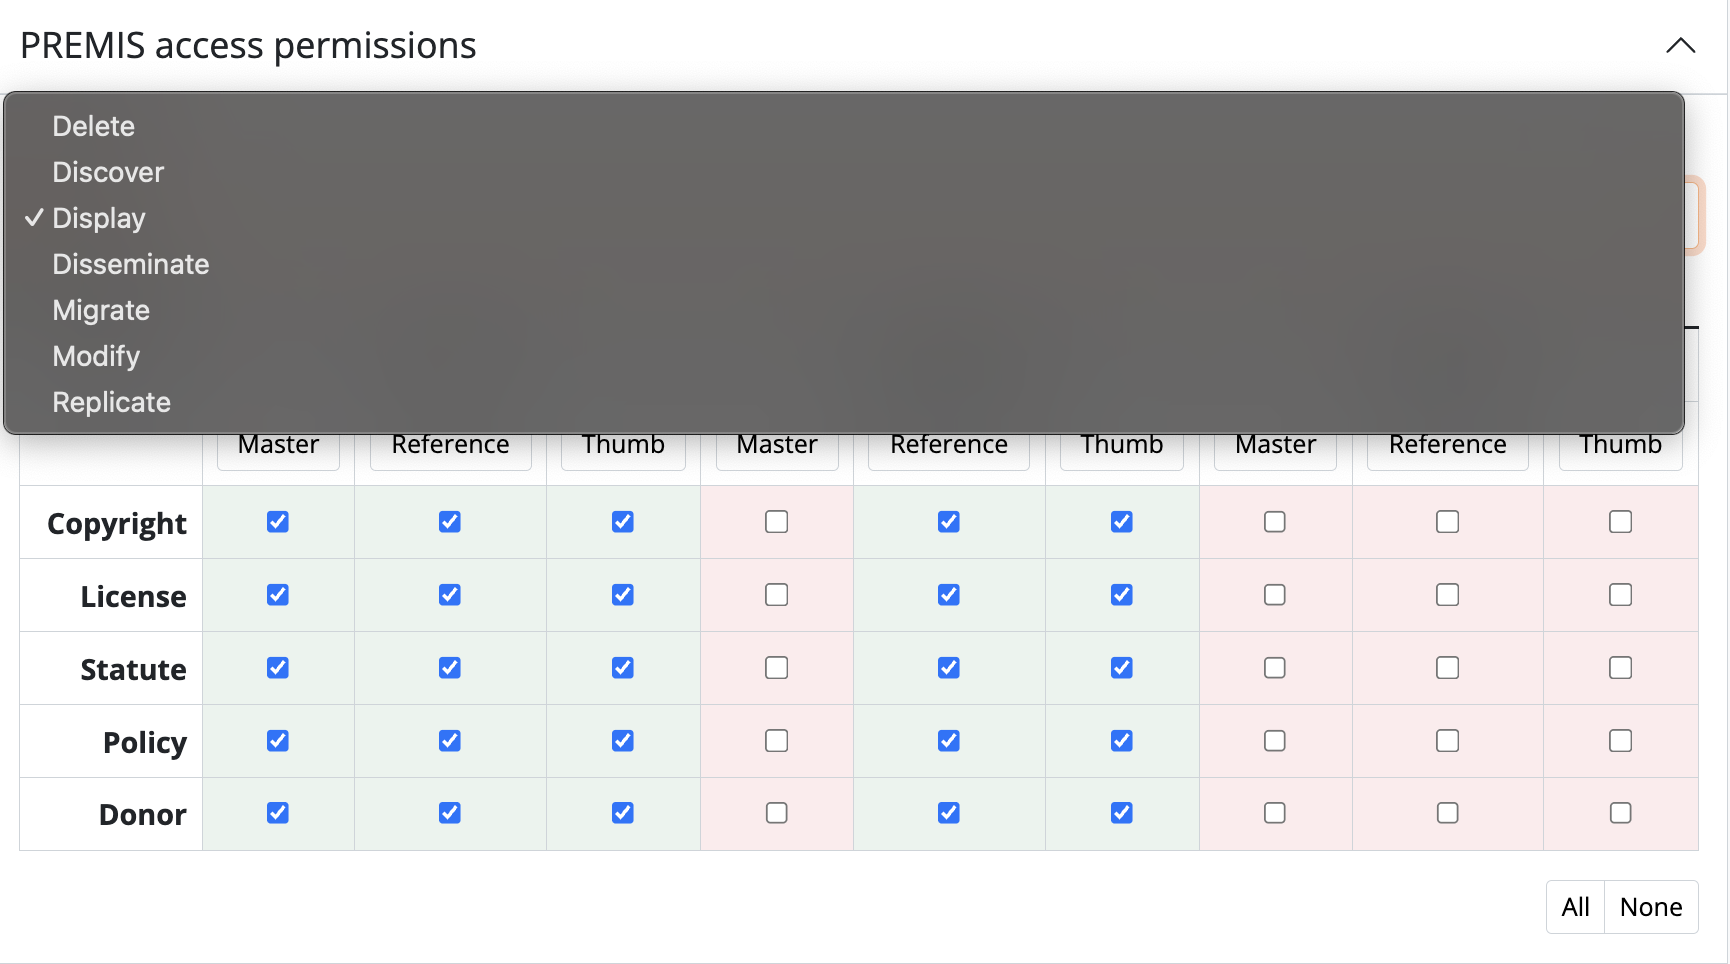
Task: Choose the Discover option in the list
Action: click(x=108, y=173)
